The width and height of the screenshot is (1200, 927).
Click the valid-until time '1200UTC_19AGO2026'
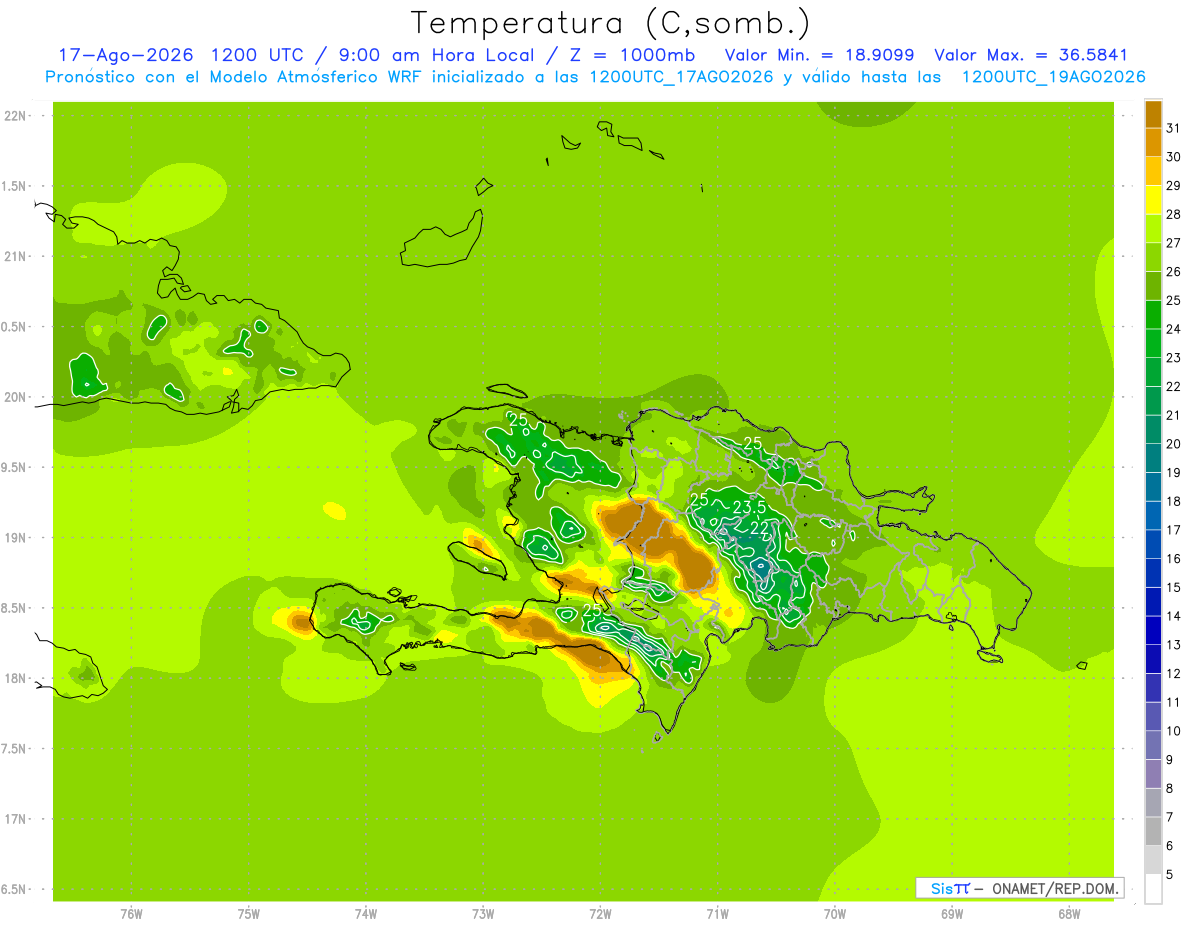tap(1053, 77)
